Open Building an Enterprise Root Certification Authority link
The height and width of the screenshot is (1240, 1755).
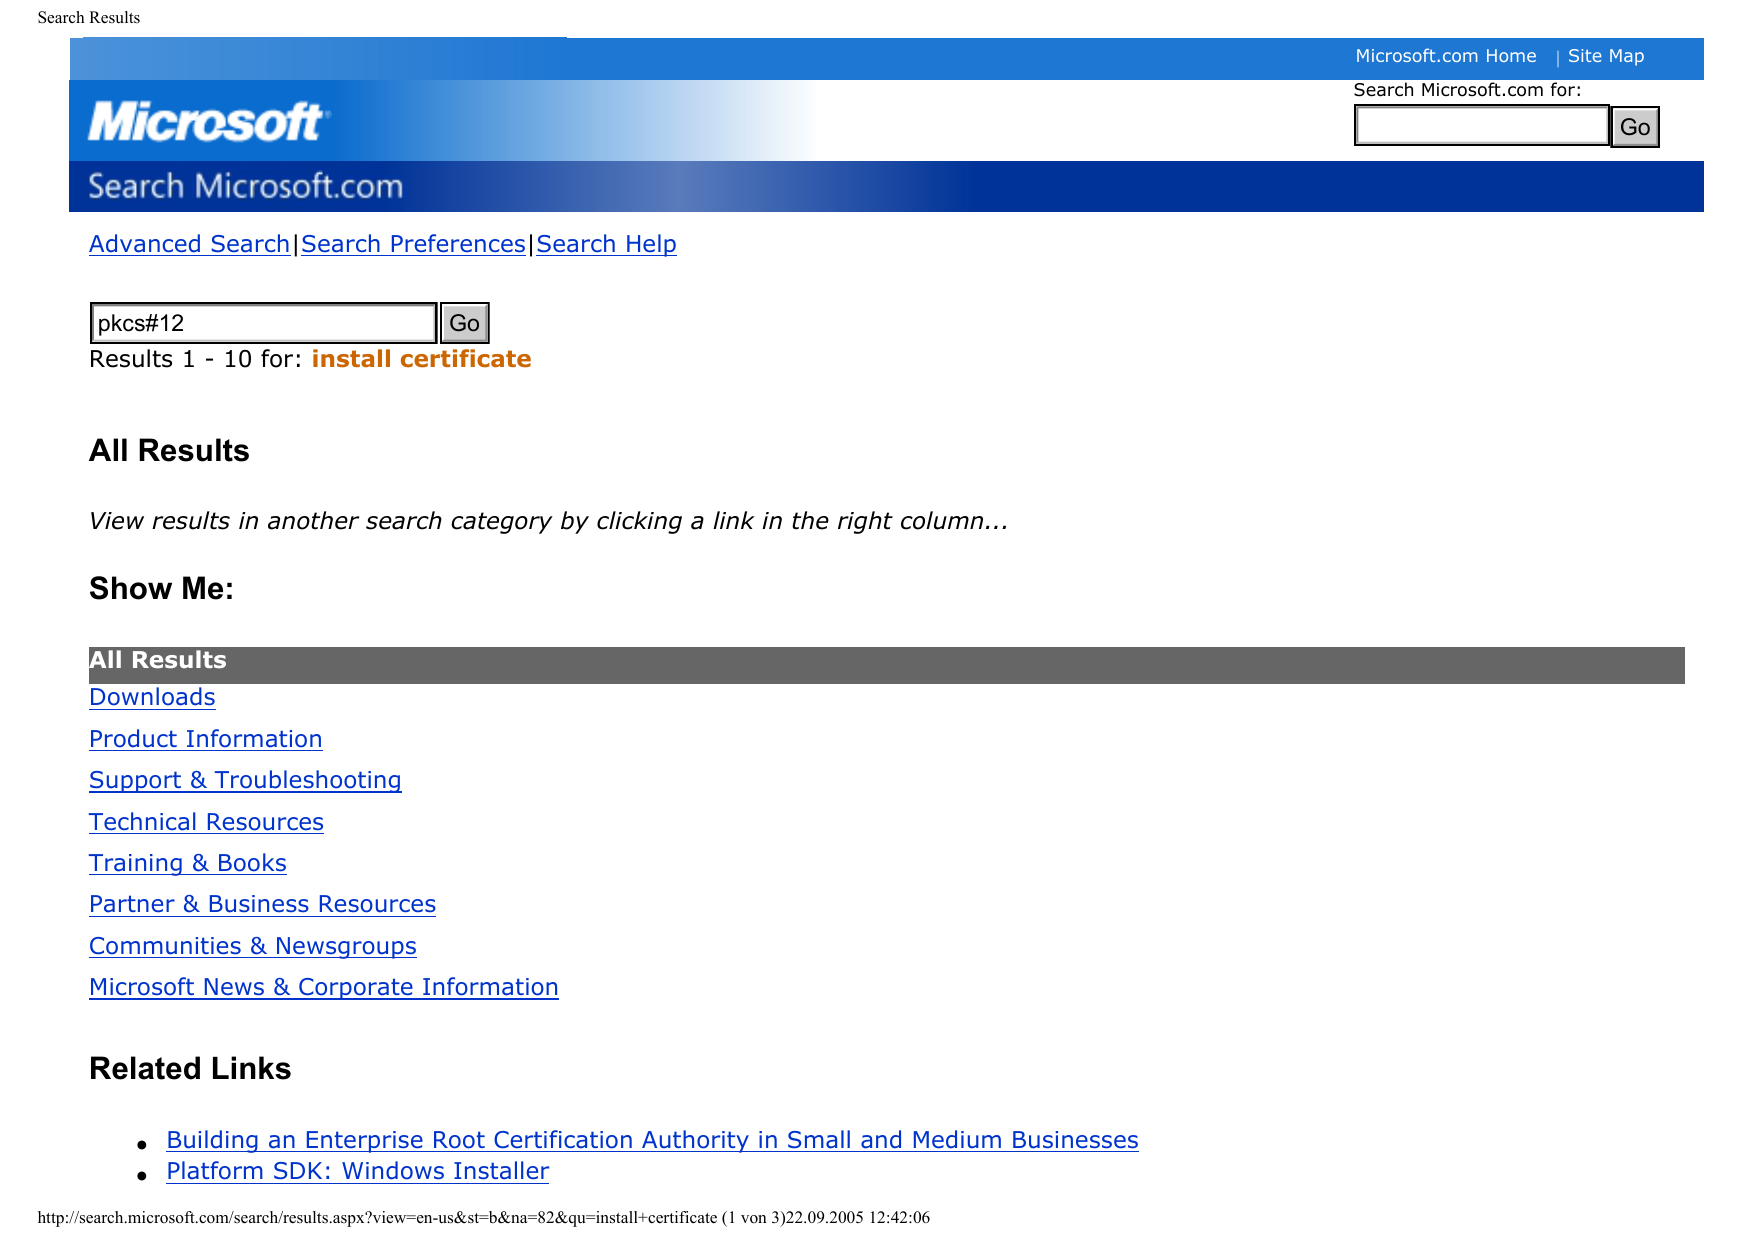coord(652,1140)
